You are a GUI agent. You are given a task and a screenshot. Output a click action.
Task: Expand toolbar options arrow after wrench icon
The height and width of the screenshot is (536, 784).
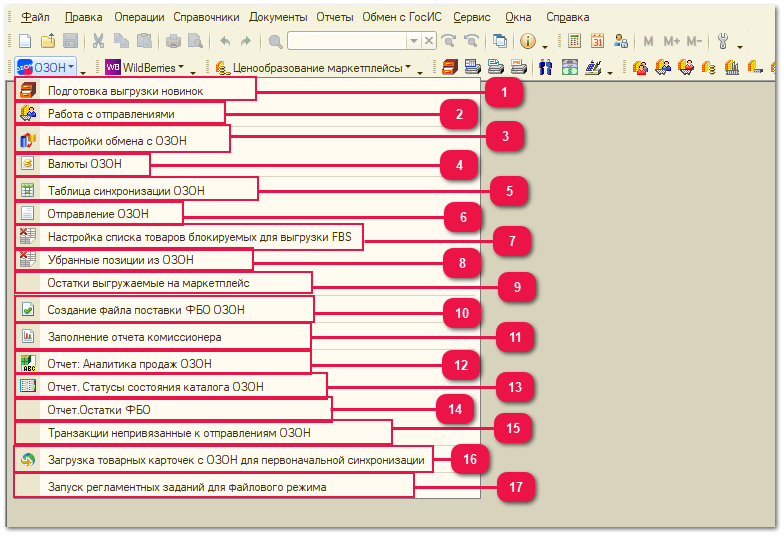click(740, 48)
